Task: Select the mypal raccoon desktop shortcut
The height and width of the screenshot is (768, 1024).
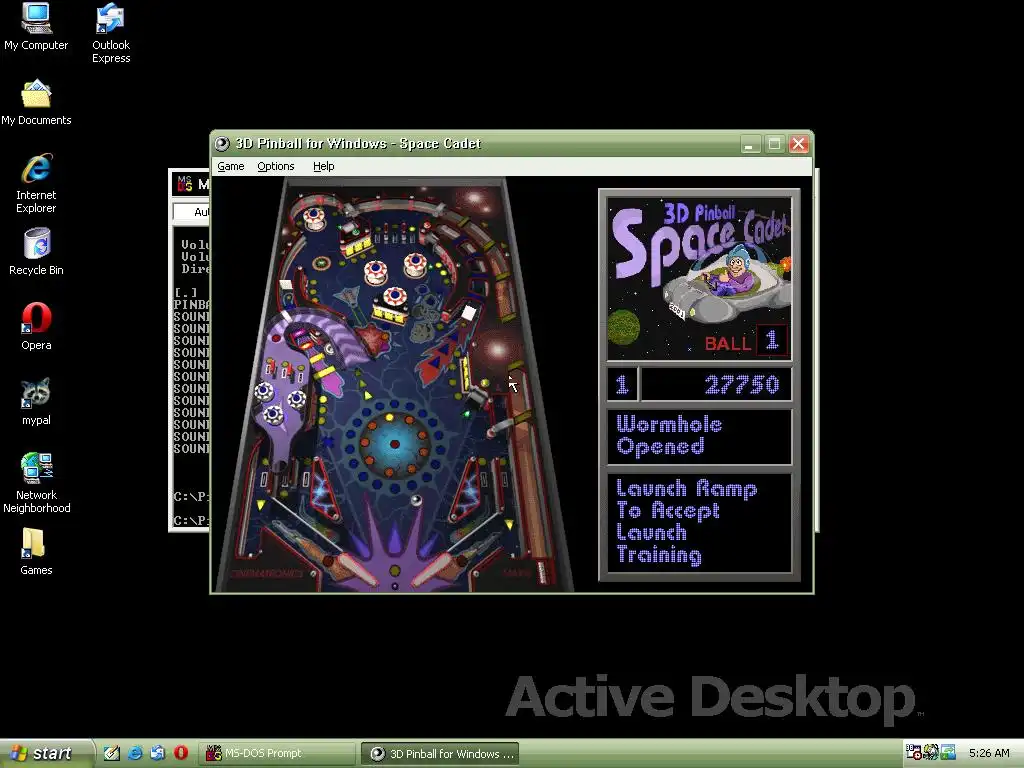Action: click(36, 402)
